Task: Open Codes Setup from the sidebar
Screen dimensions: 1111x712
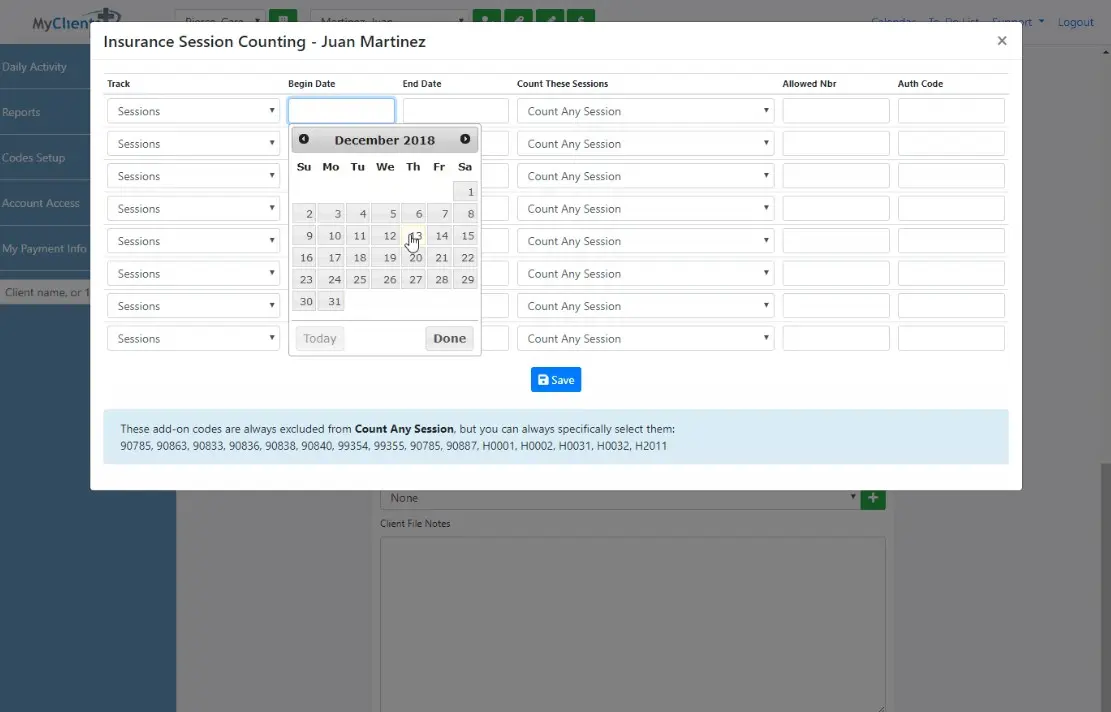Action: [x=40, y=157]
